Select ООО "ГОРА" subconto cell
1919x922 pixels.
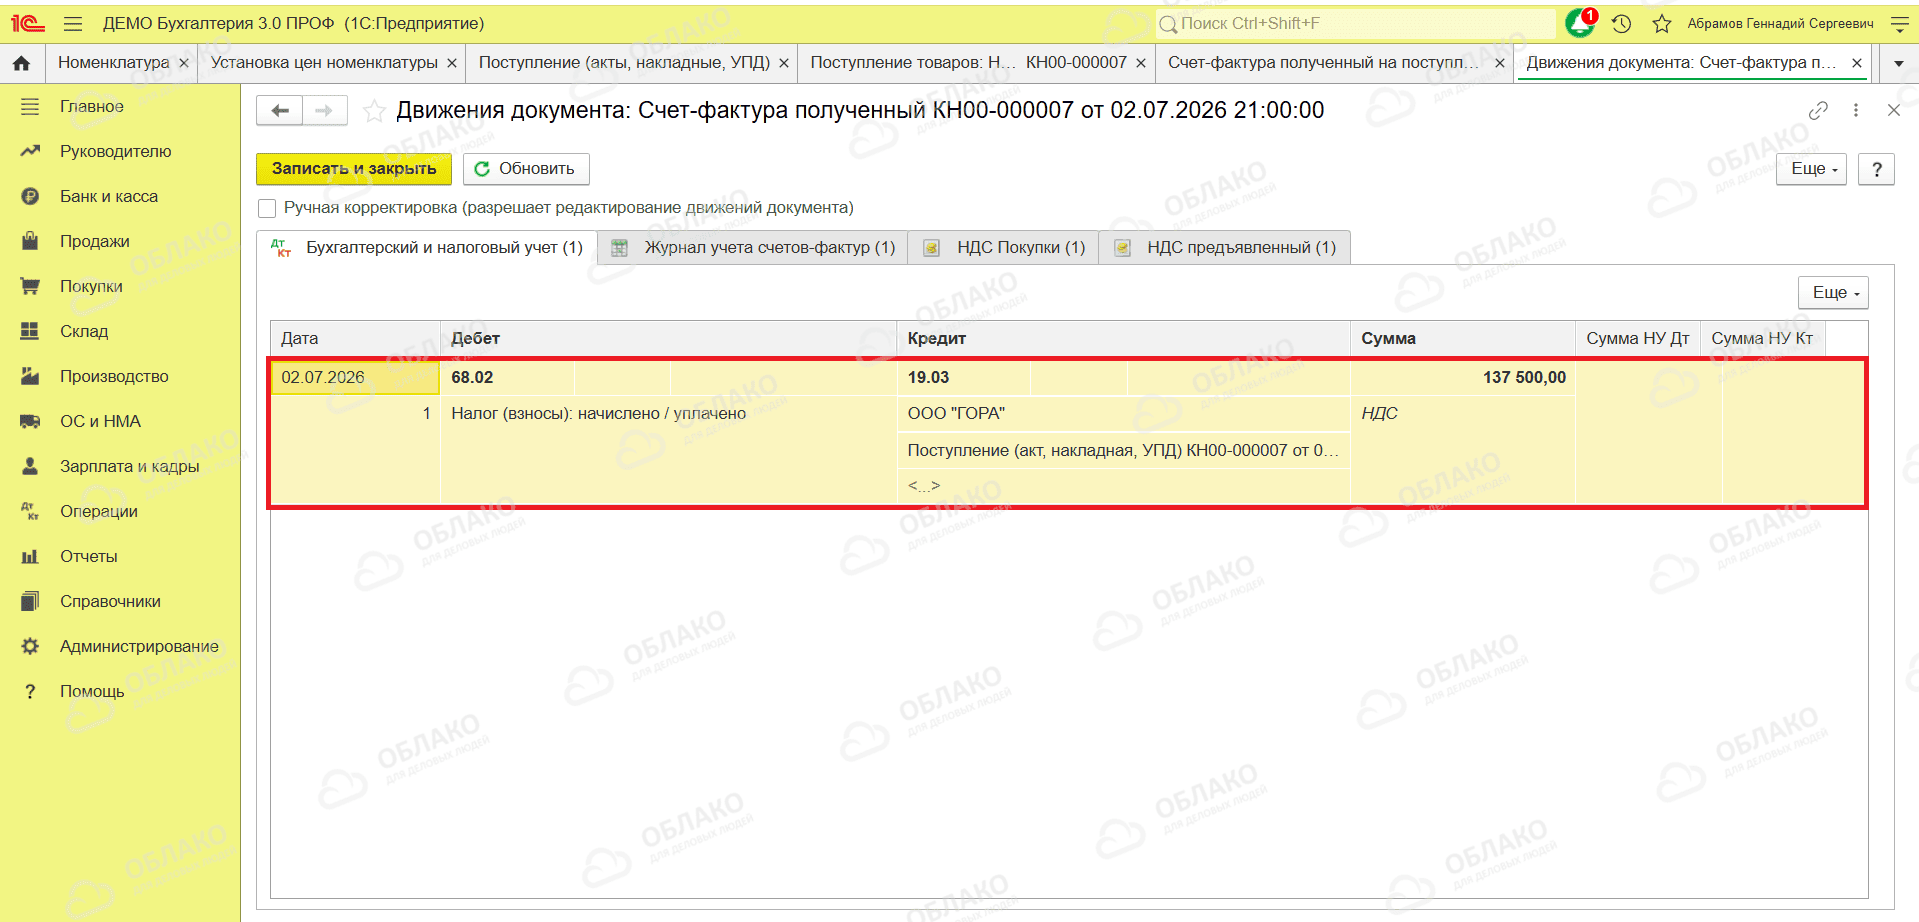[1124, 414]
